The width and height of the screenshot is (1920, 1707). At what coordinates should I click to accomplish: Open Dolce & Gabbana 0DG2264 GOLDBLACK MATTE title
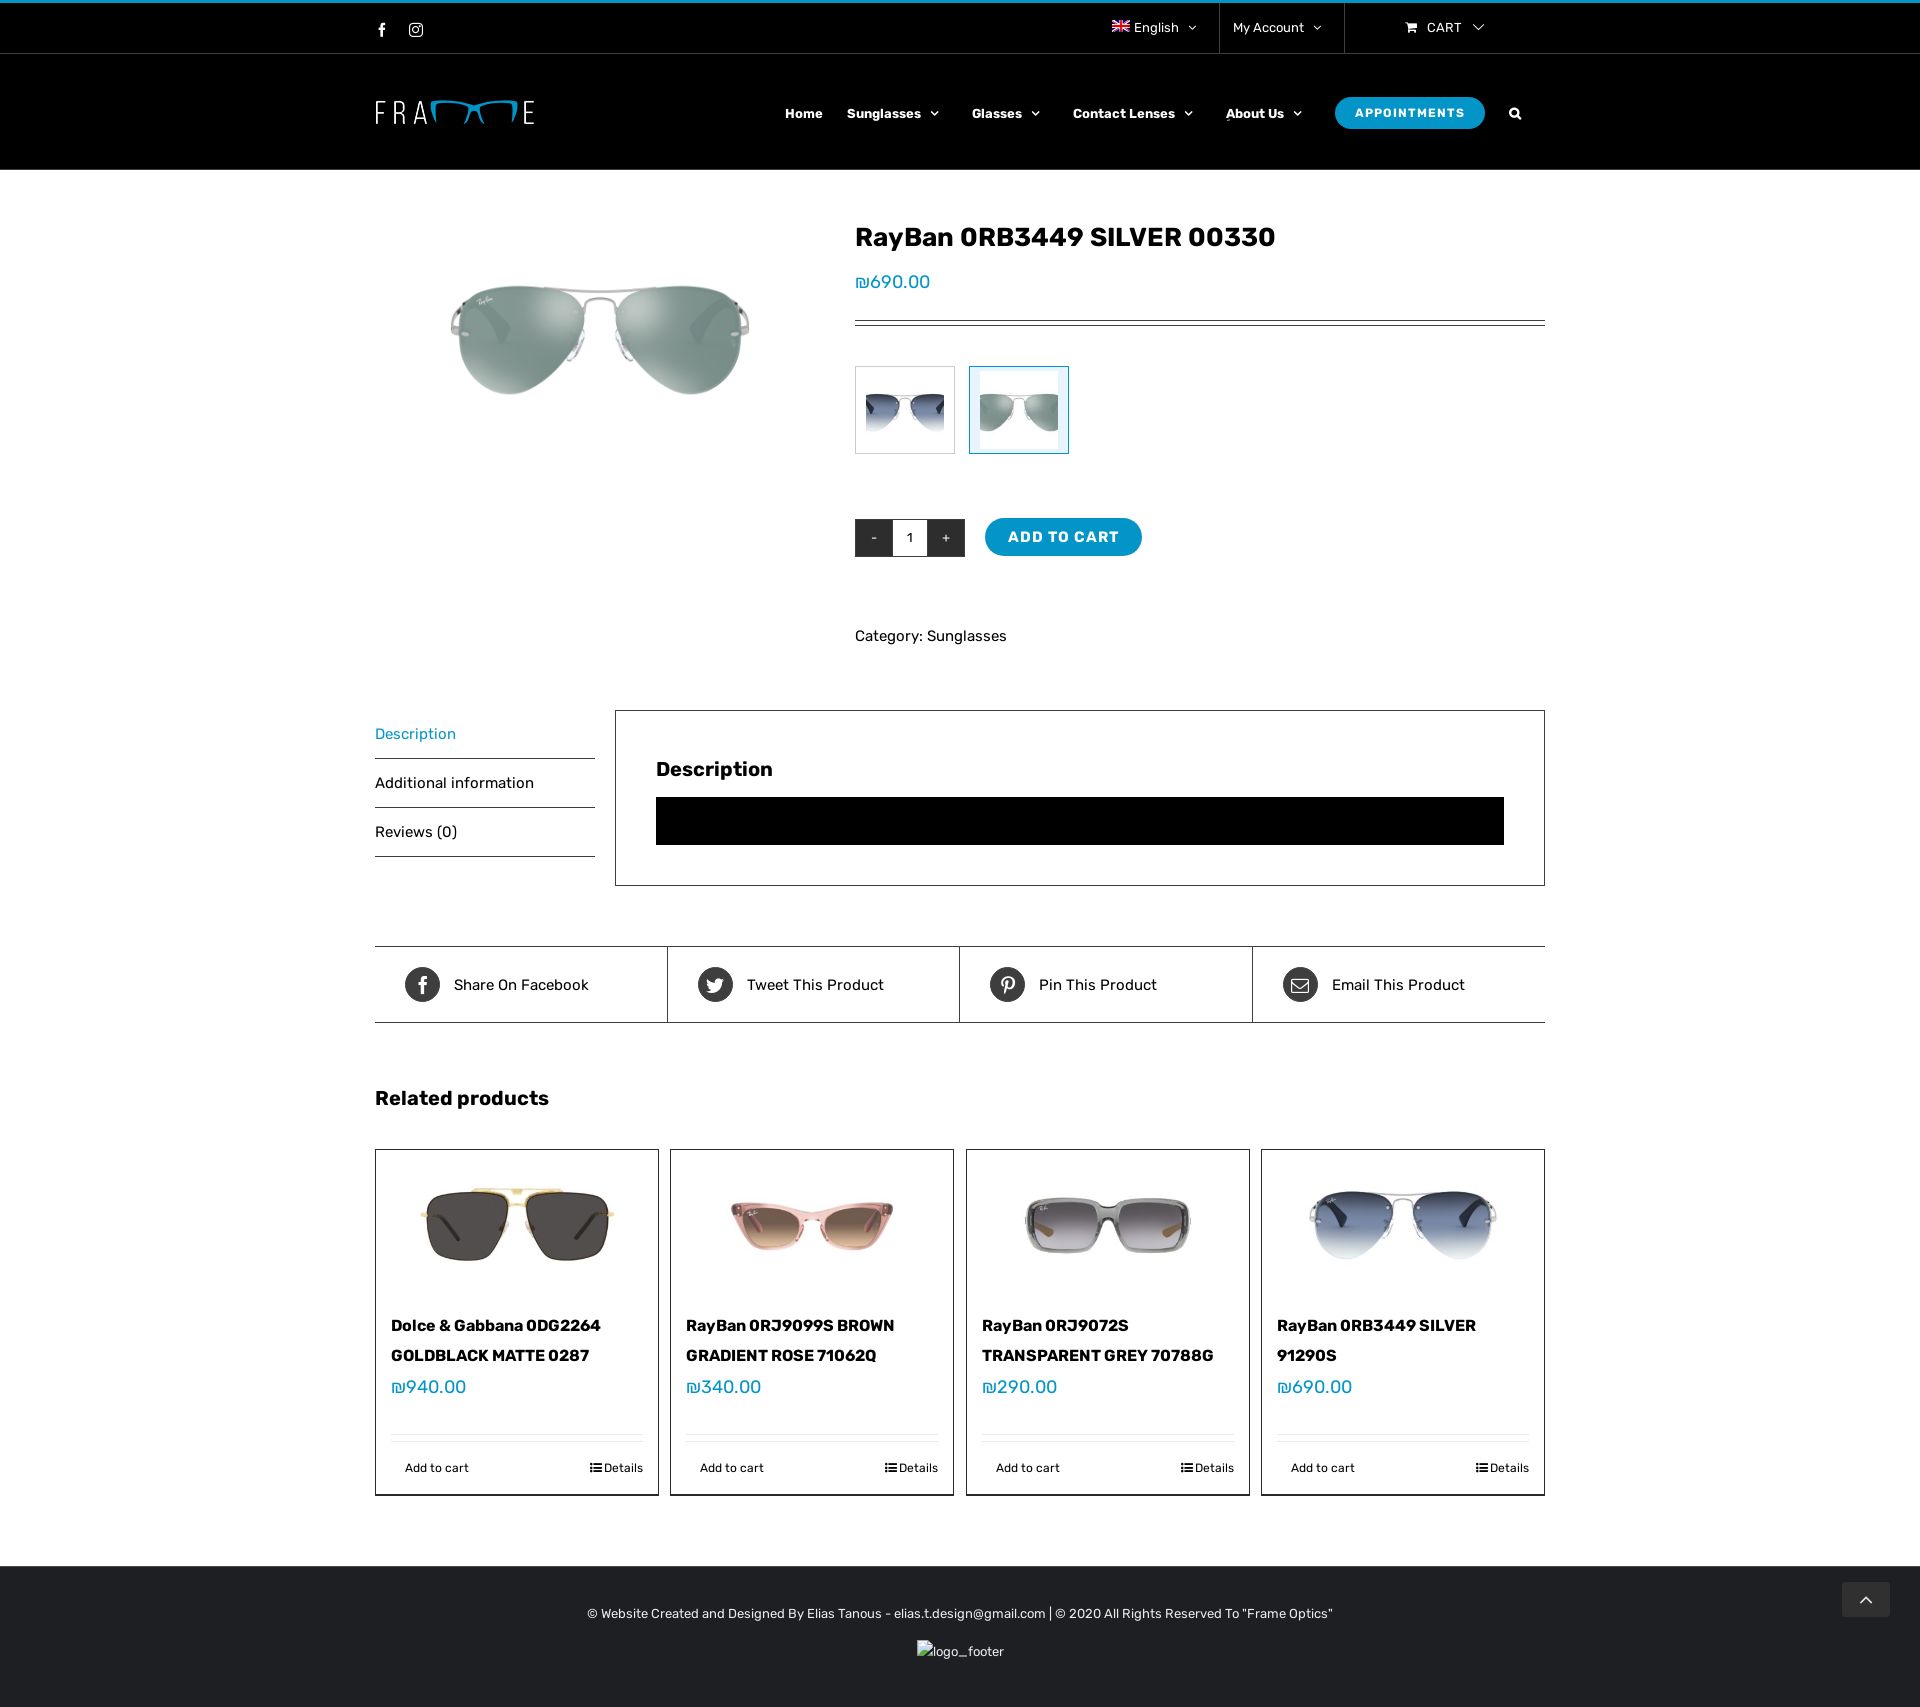tap(496, 1341)
